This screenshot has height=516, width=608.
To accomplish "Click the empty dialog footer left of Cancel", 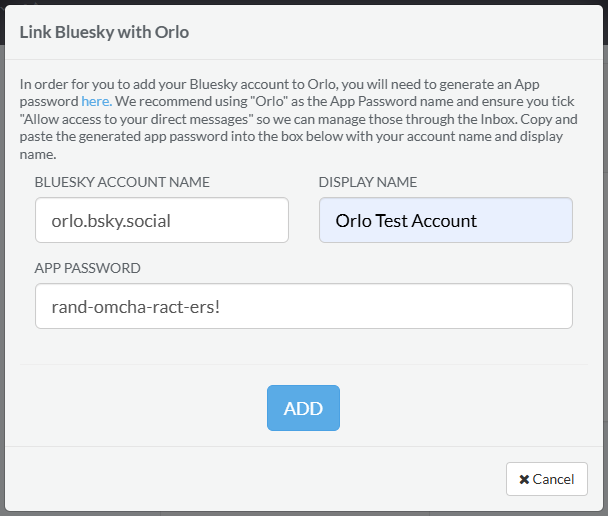I will pyautogui.click(x=250, y=479).
